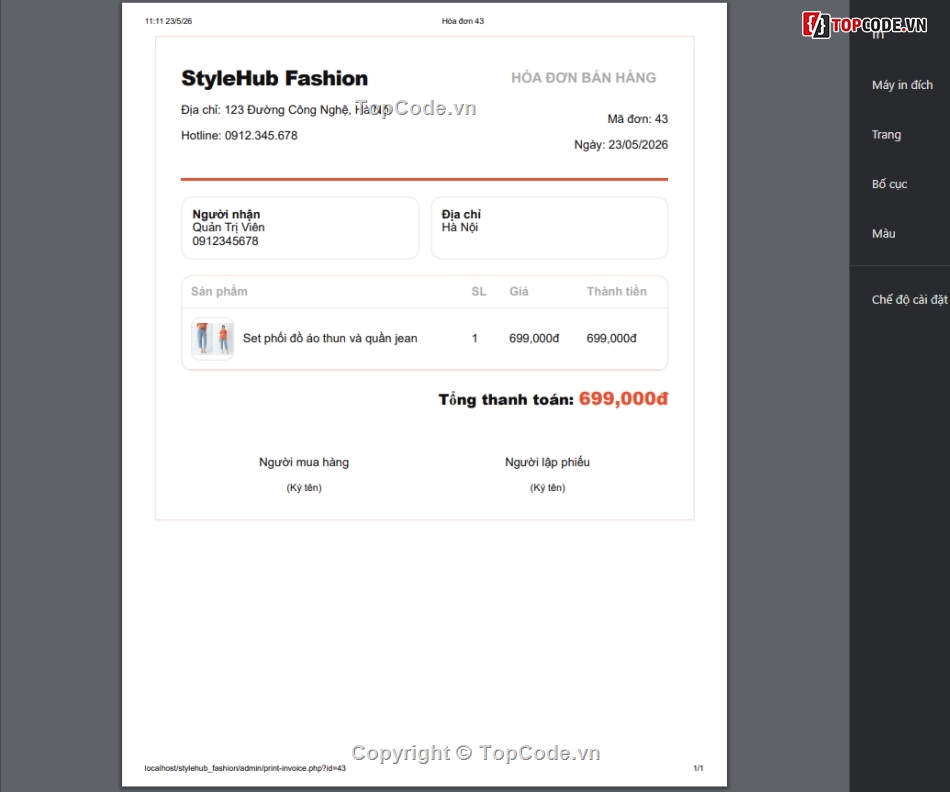Screen dimensions: 950x792
Task: Click the '11:11 23/5/26' print timestamp
Action: (168, 21)
